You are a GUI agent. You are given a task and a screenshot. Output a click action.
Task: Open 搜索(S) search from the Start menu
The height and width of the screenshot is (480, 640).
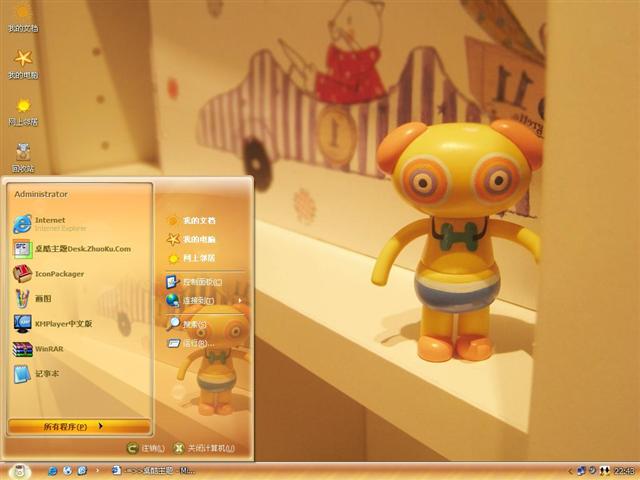[187, 324]
